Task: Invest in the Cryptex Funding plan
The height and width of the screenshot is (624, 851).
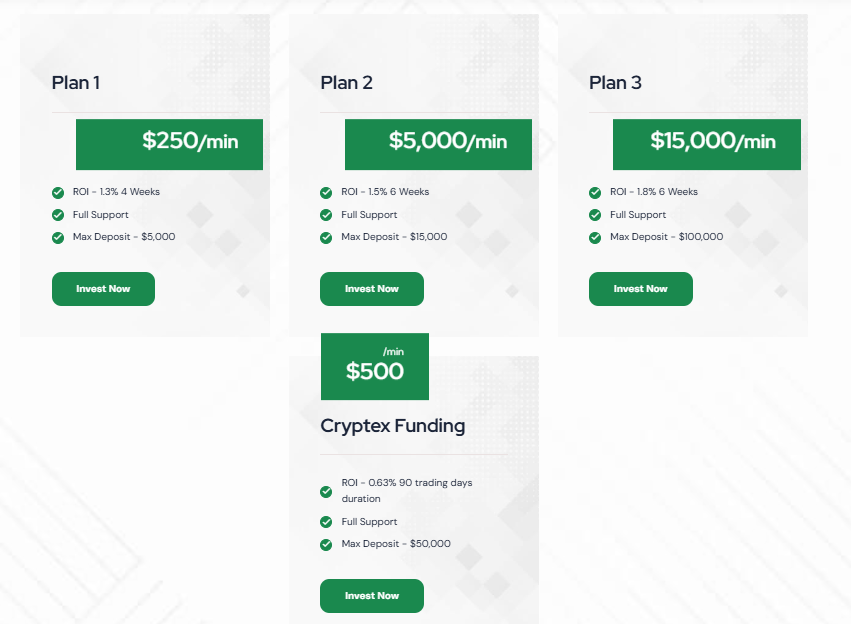Action: pos(371,596)
